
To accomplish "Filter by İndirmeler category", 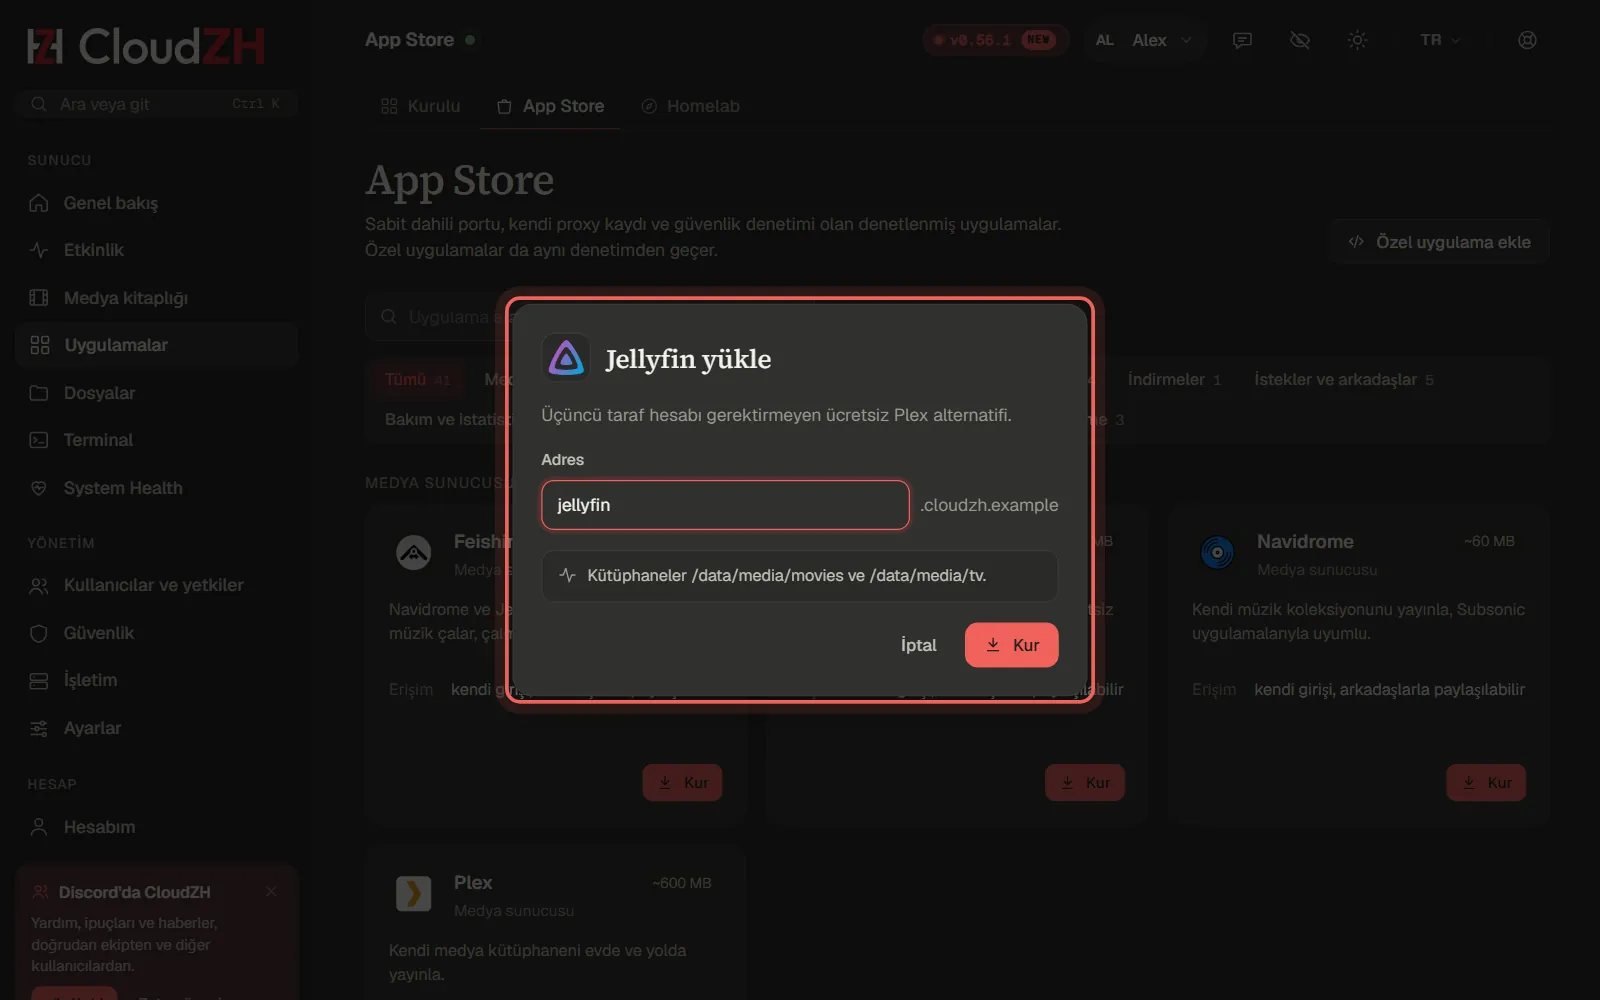I will click(x=1174, y=380).
